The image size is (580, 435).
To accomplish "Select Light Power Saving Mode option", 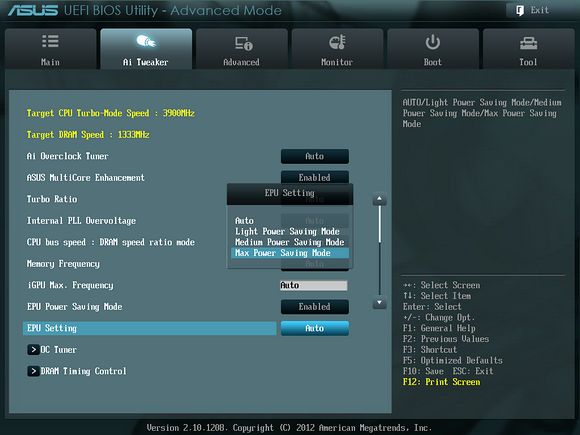I will (287, 232).
